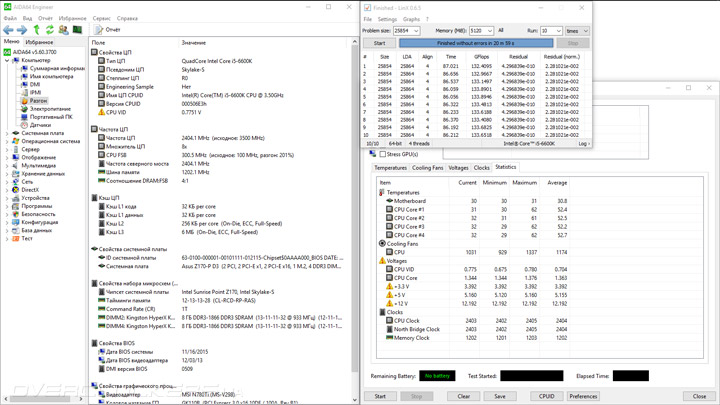The width and height of the screenshot is (720, 405).
Task: Expand the Системная плата tree node
Action: click(7, 133)
